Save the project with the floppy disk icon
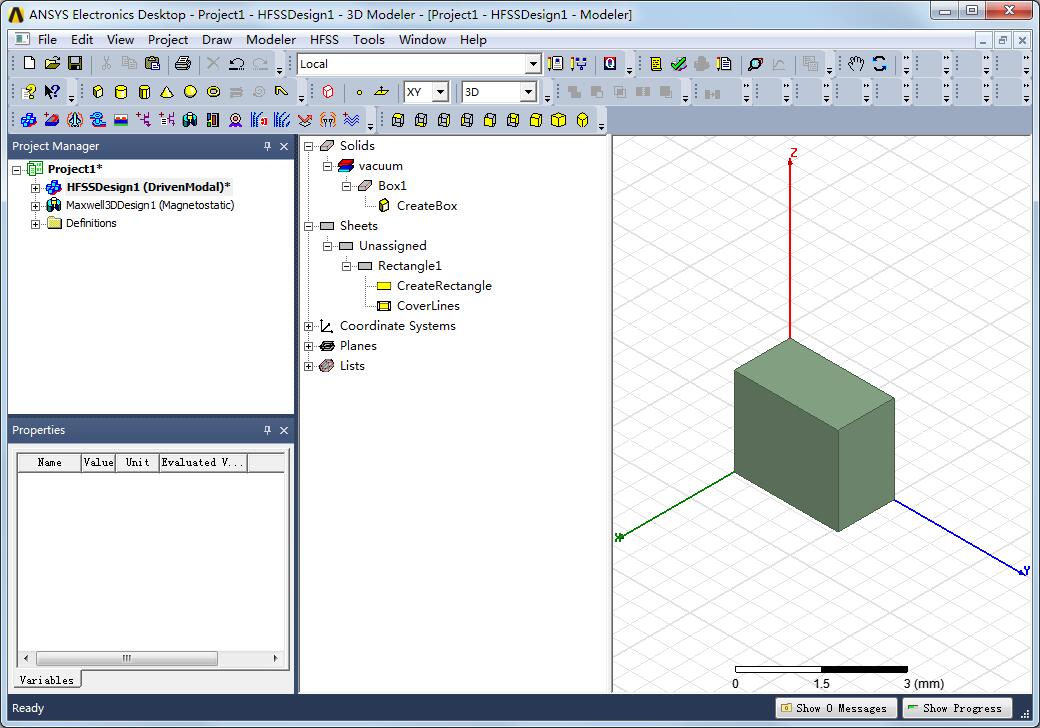This screenshot has width=1040, height=728. click(x=75, y=64)
